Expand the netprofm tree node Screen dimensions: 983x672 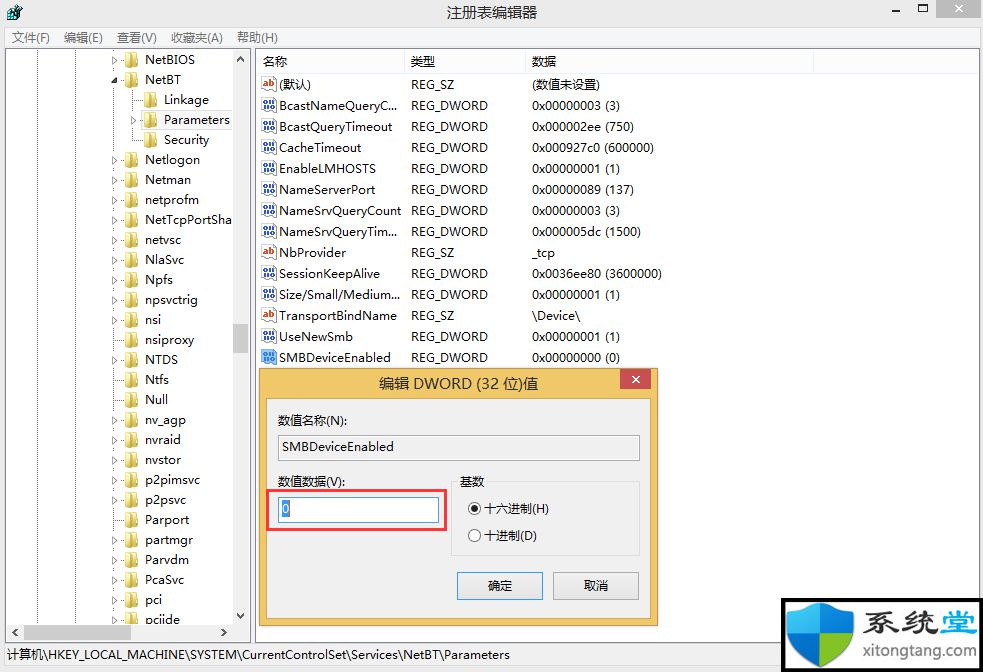coord(114,201)
